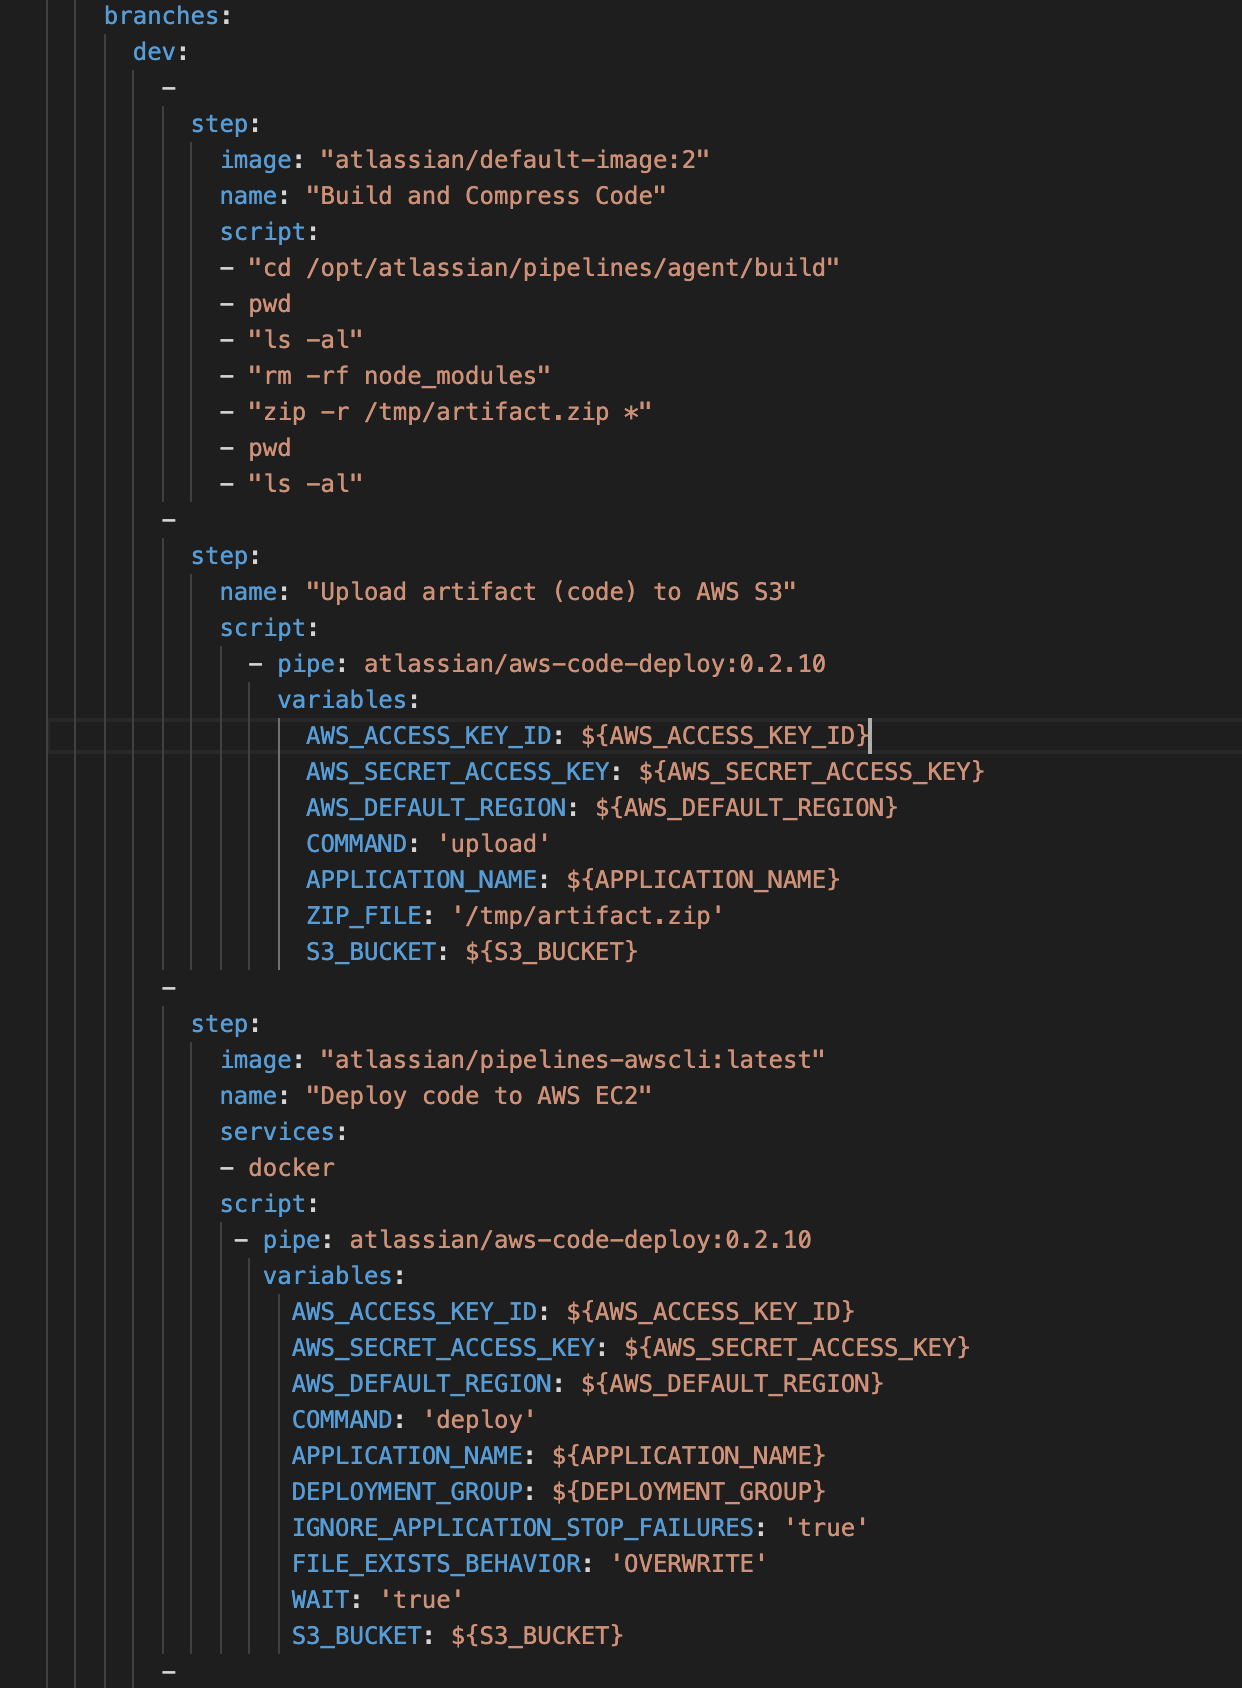Click the 'Deploy code to AWS EC2' name
The height and width of the screenshot is (1688, 1242).
point(479,1096)
